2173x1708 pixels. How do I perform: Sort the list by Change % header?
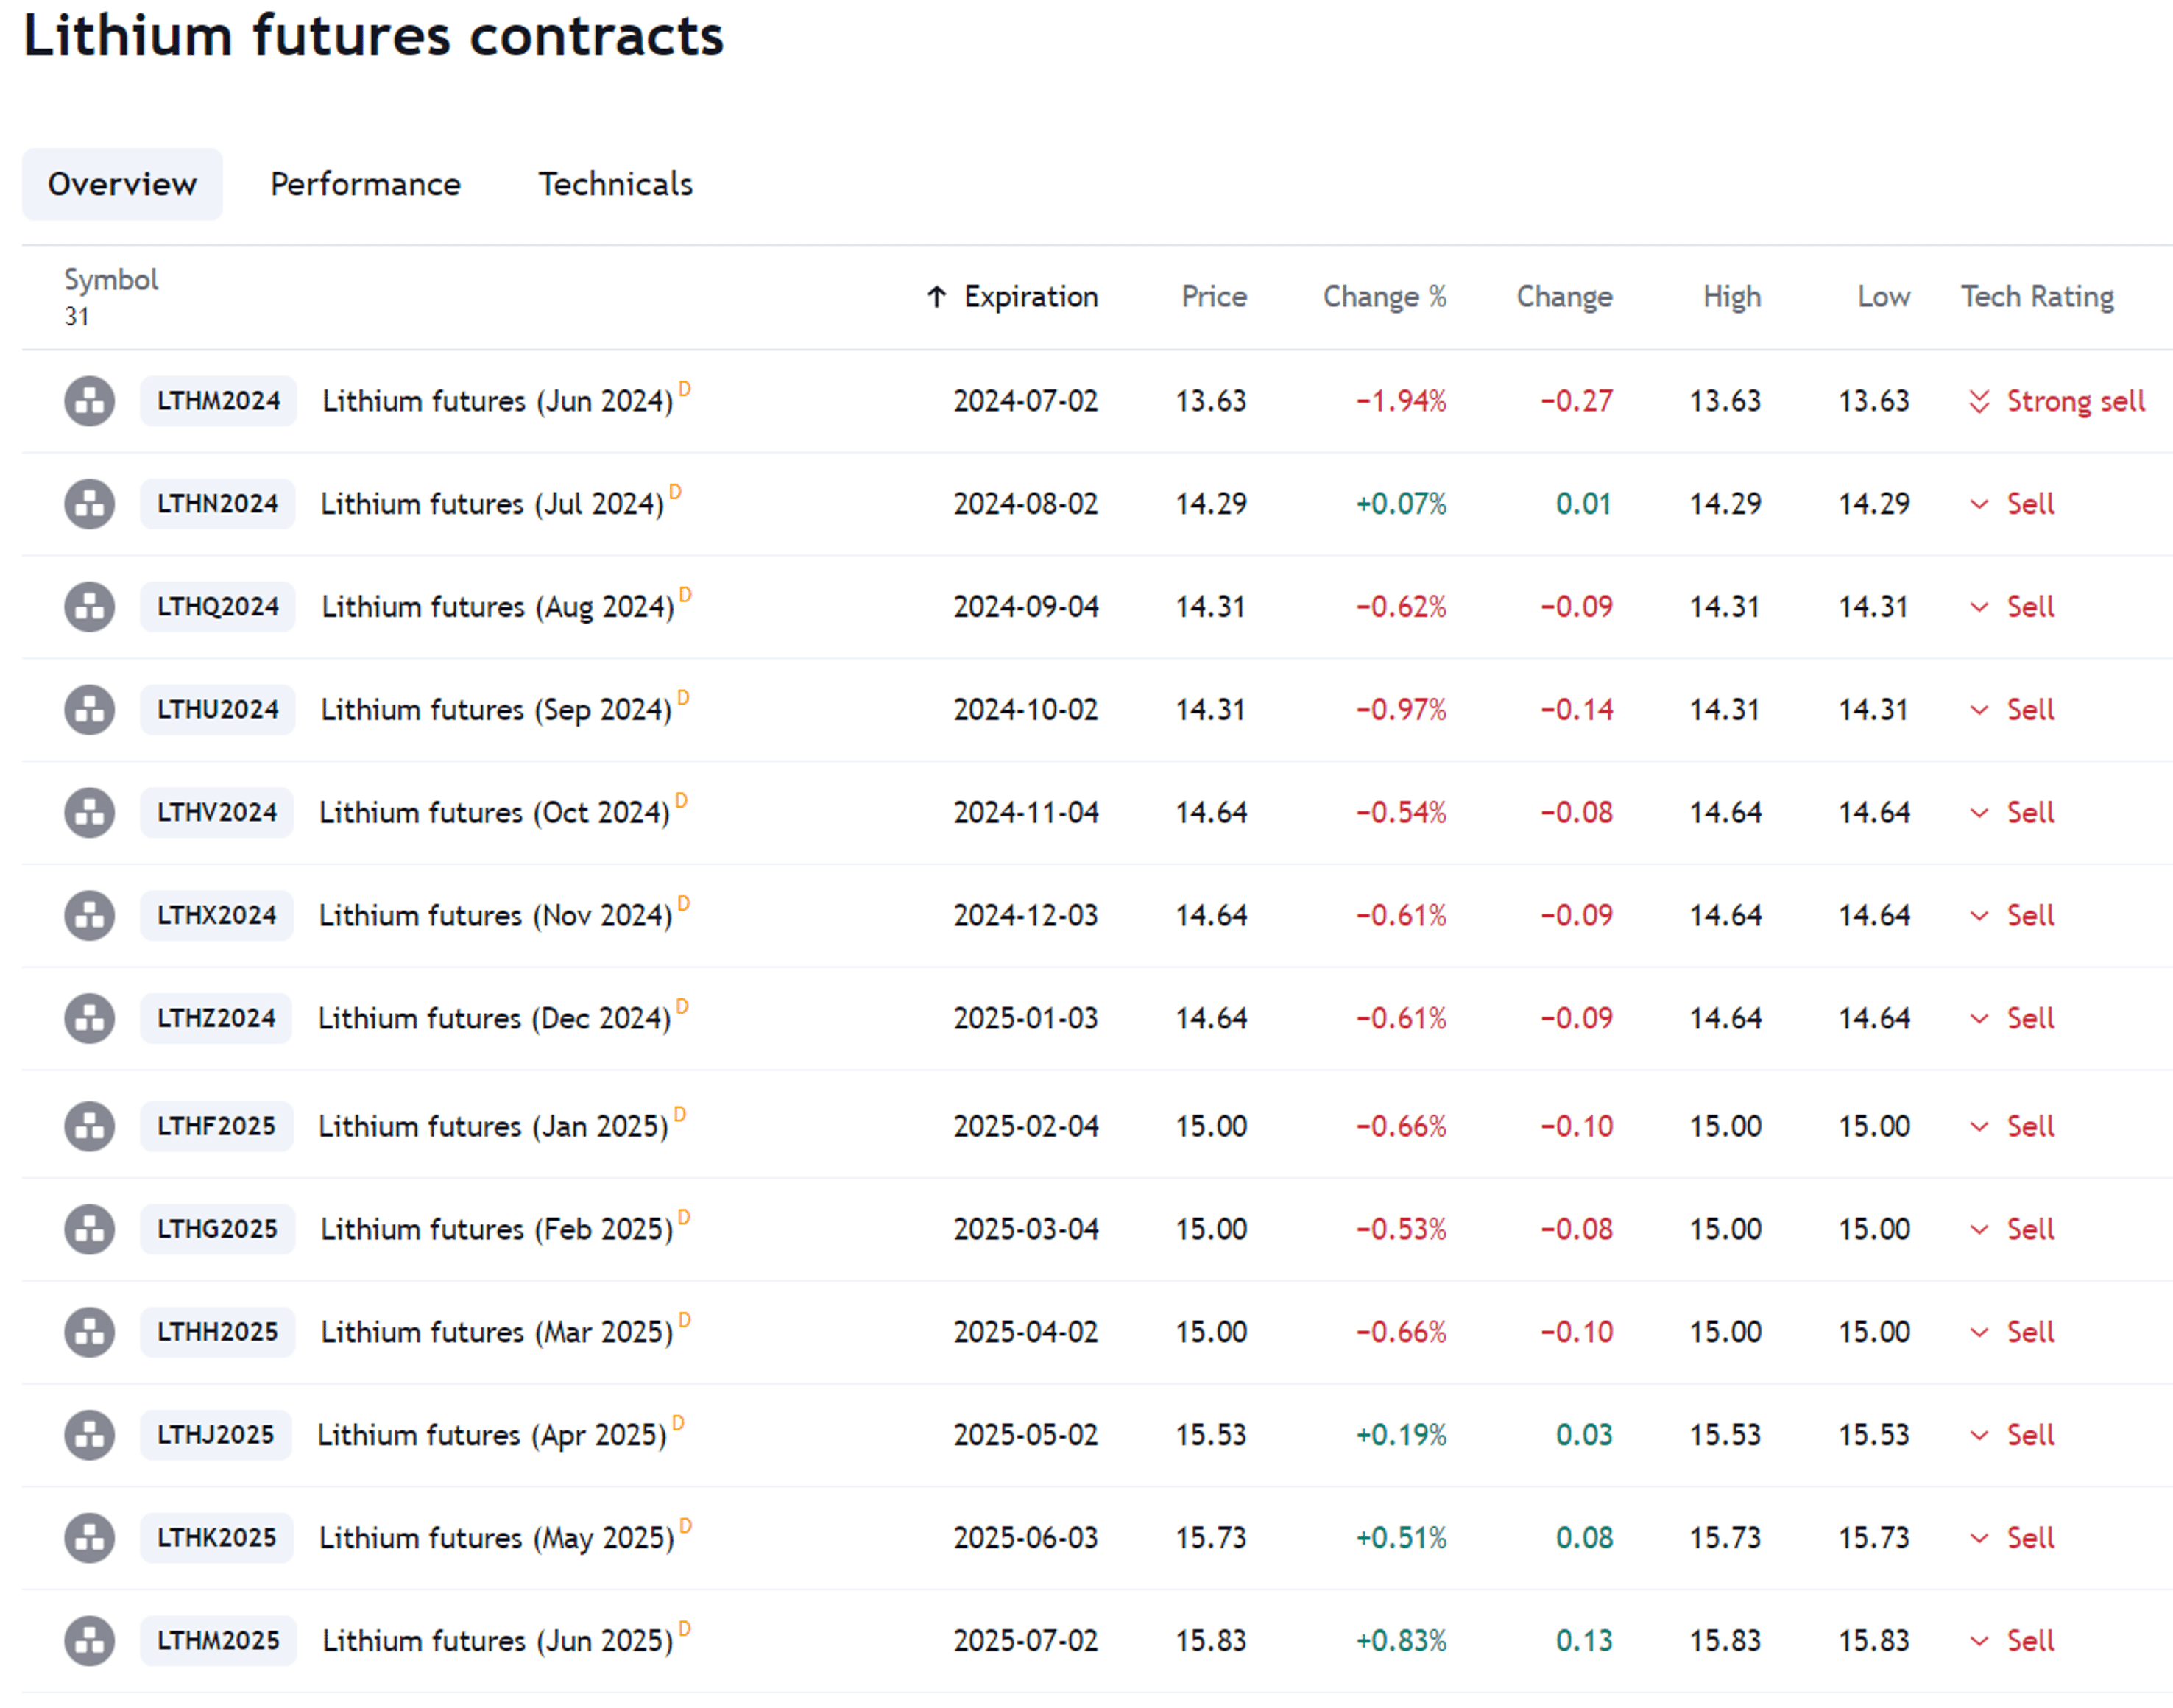click(1384, 297)
